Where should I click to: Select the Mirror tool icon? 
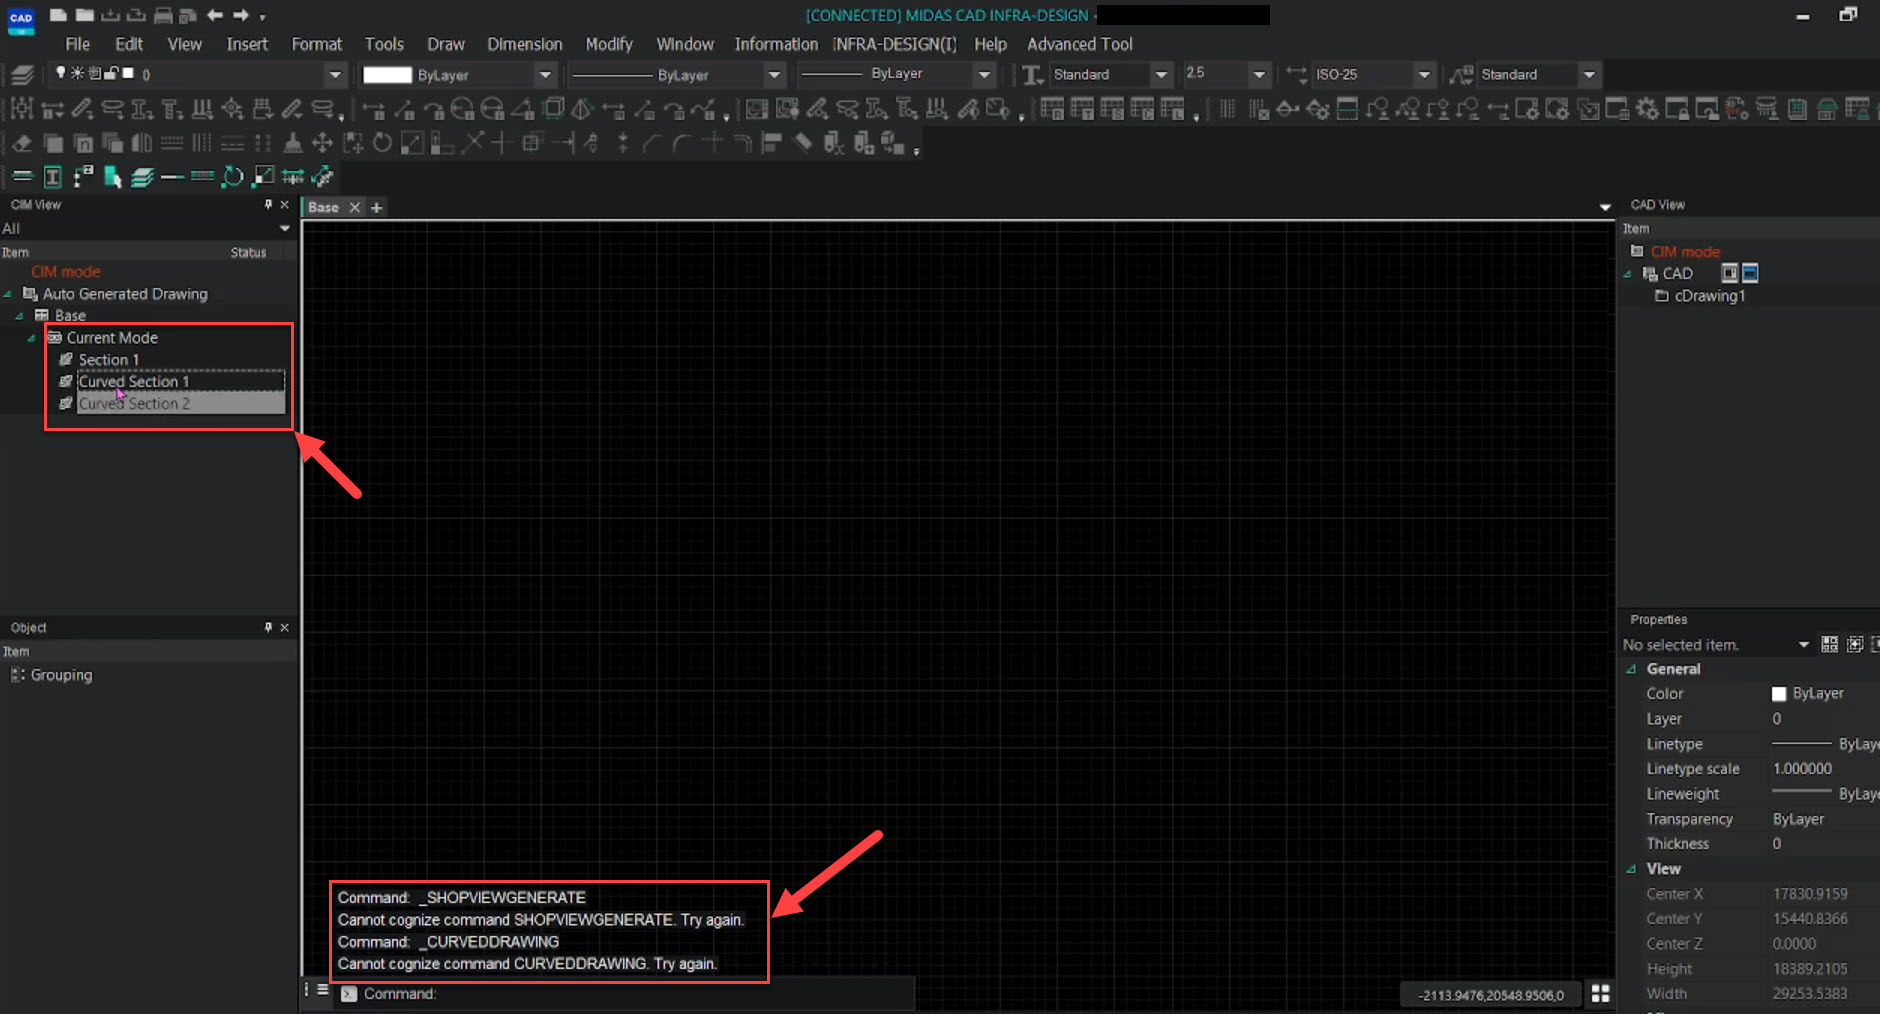pos(142,143)
